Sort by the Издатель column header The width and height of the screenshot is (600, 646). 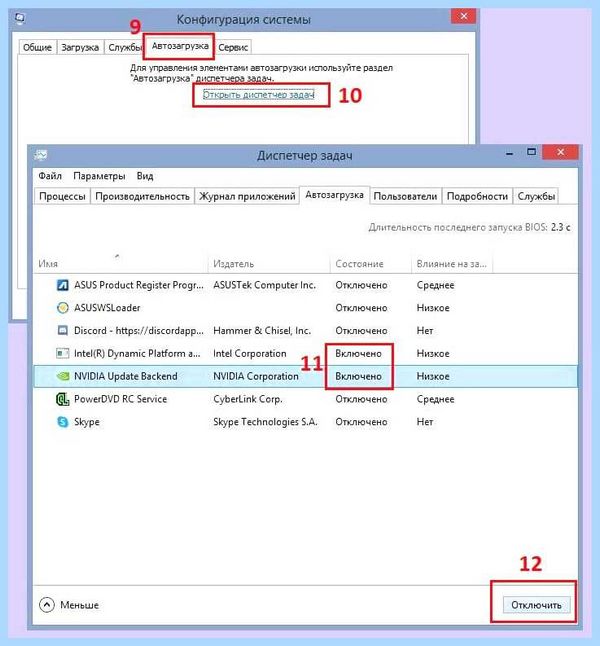tap(269, 264)
